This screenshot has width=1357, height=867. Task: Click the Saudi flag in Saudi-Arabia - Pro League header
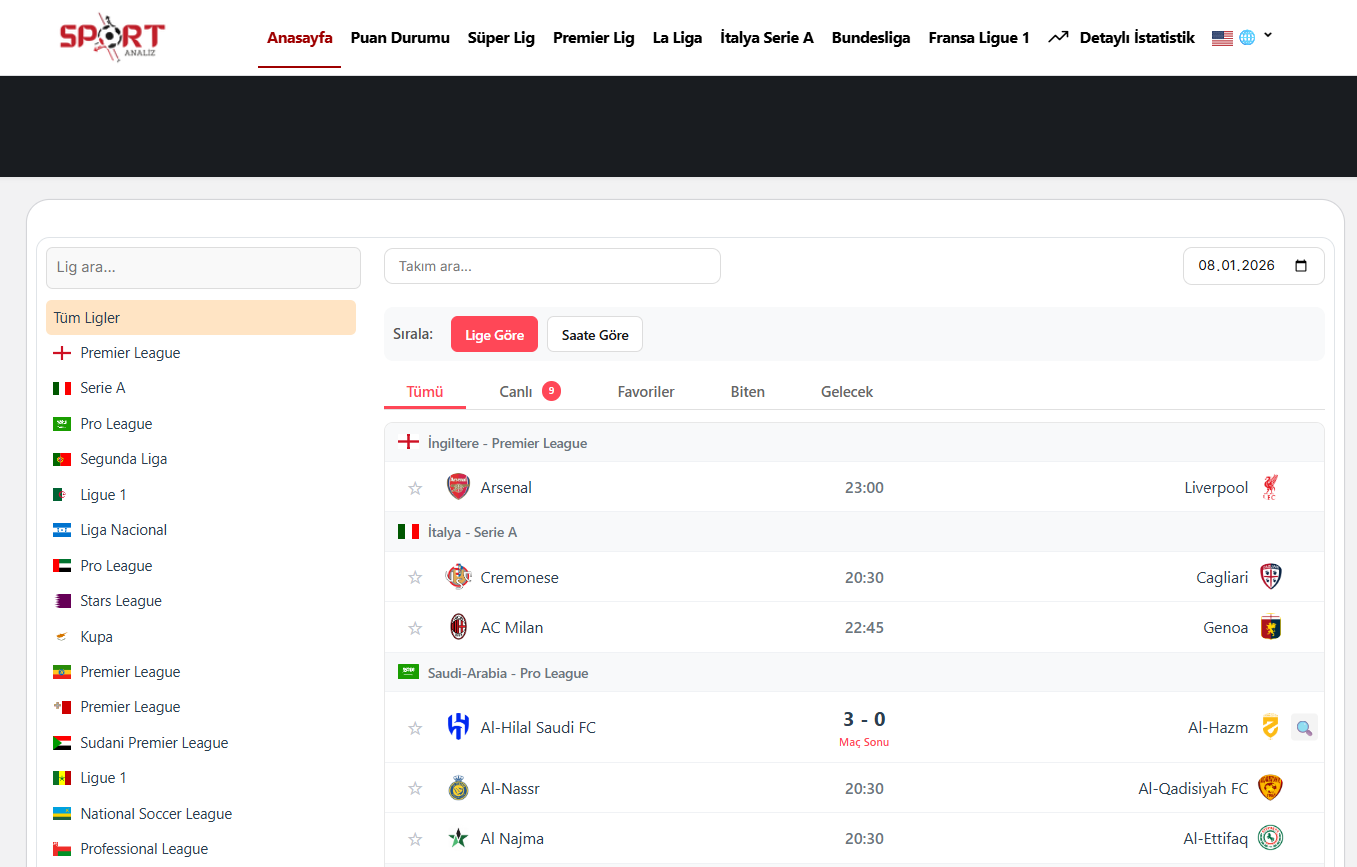pyautogui.click(x=408, y=672)
